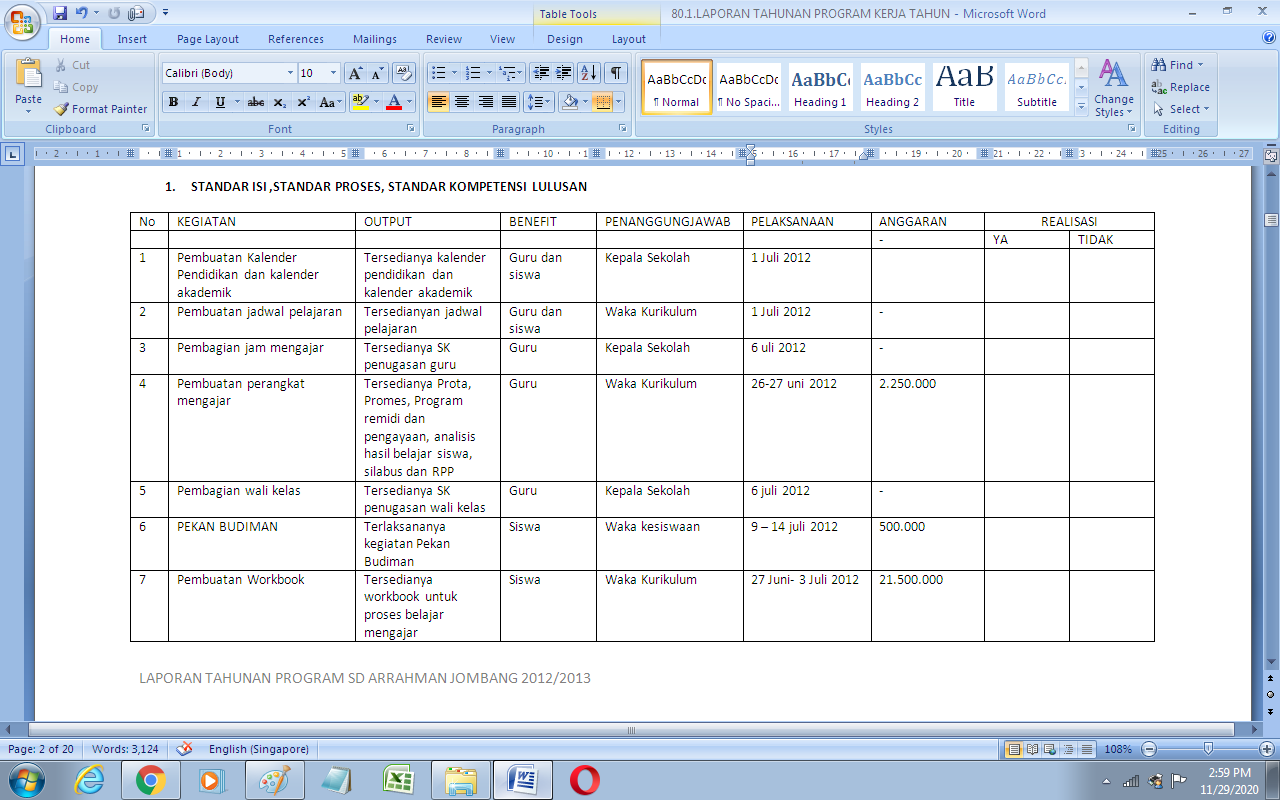Viewport: 1280px width, 800px height.
Task: Cut the selected text
Action: [72, 65]
